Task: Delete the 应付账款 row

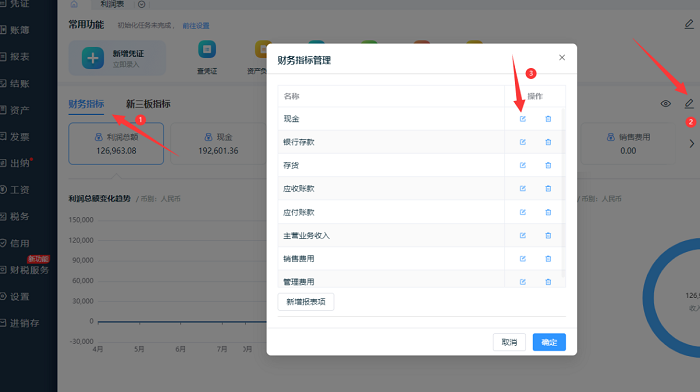Action: click(548, 212)
